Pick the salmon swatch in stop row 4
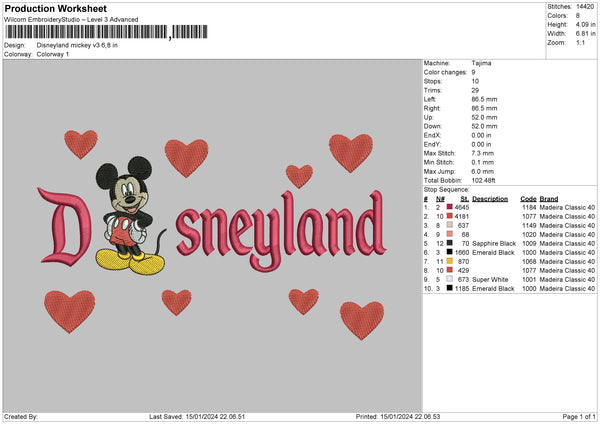This screenshot has width=600, height=424. (x=450, y=234)
